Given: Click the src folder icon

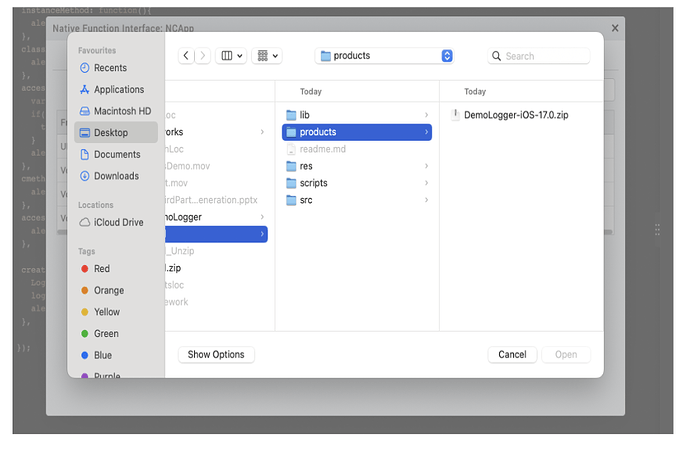Looking at the screenshot, I should point(291,200).
